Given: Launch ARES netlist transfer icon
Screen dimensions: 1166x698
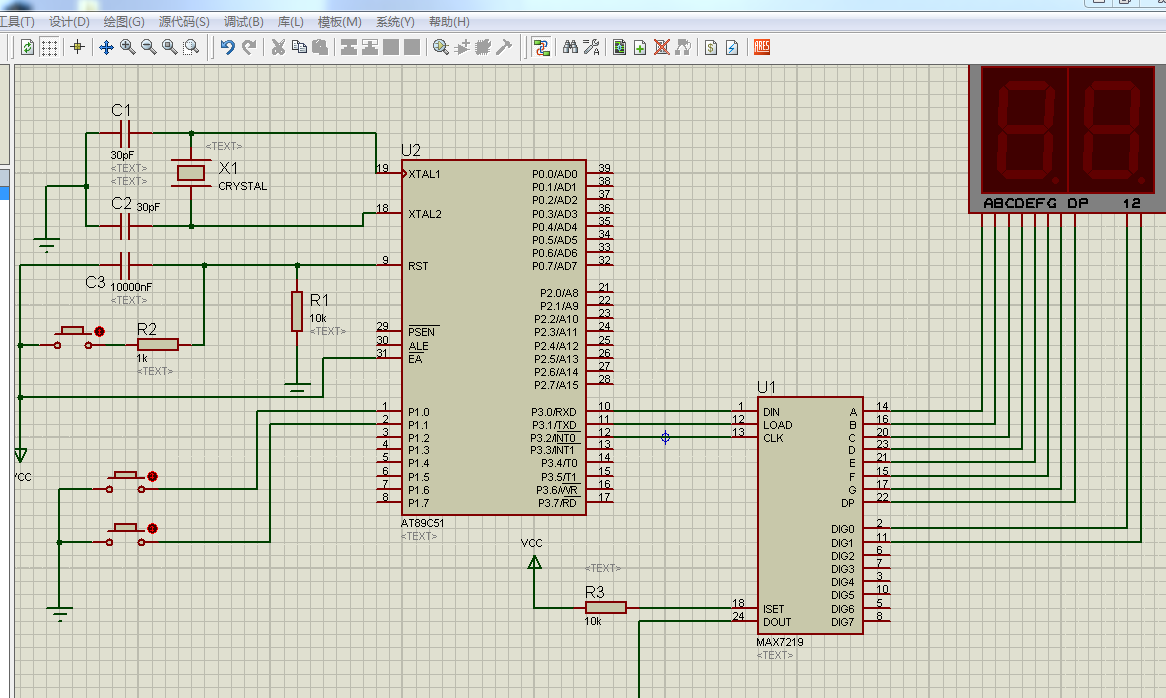Looking at the screenshot, I should tap(761, 48).
